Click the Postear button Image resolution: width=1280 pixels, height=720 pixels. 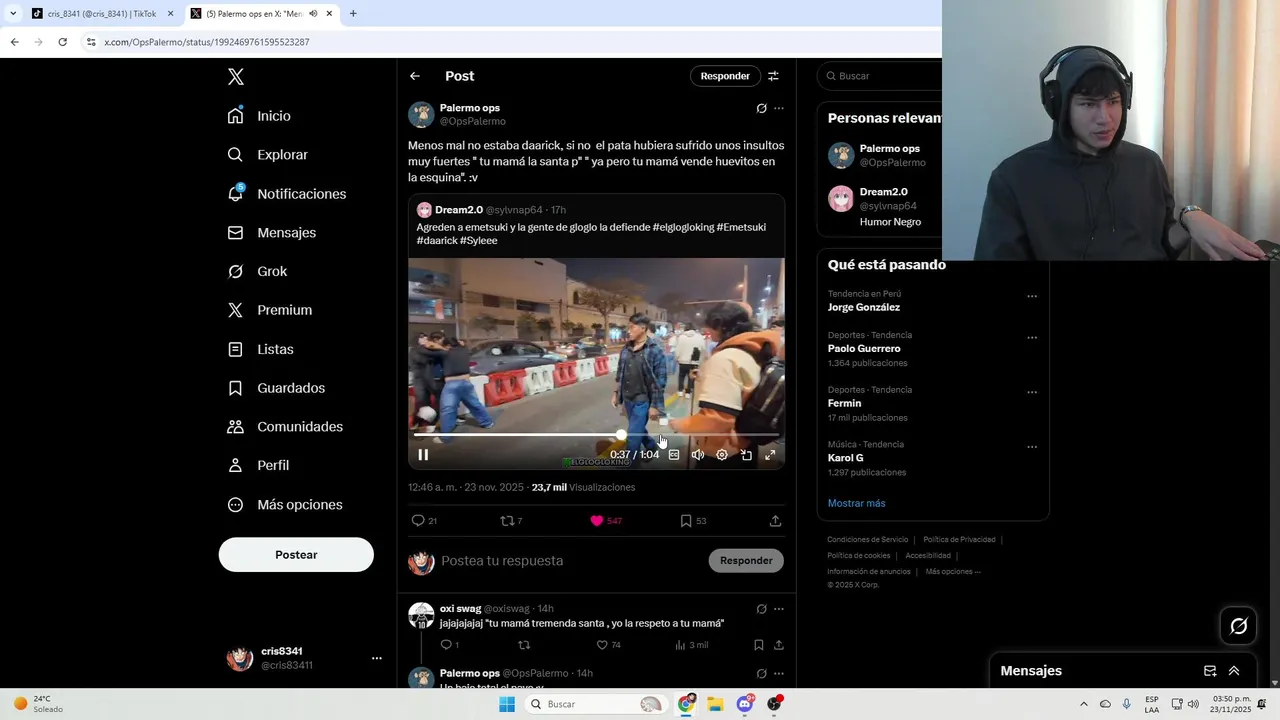296,555
